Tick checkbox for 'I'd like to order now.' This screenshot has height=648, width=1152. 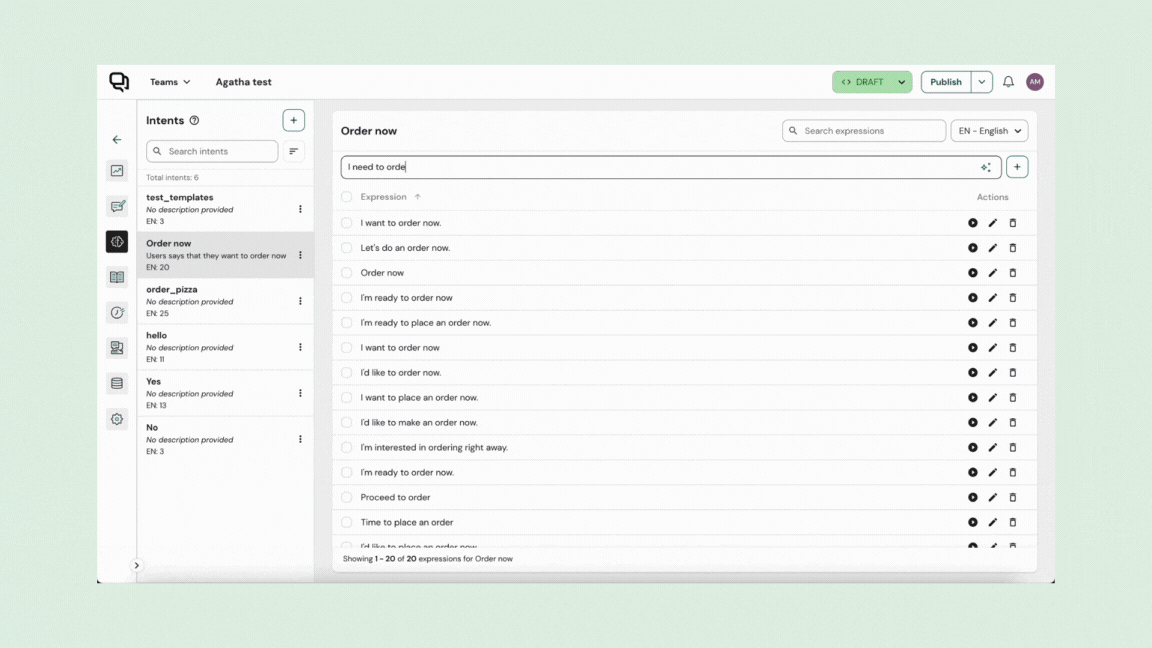click(x=347, y=373)
